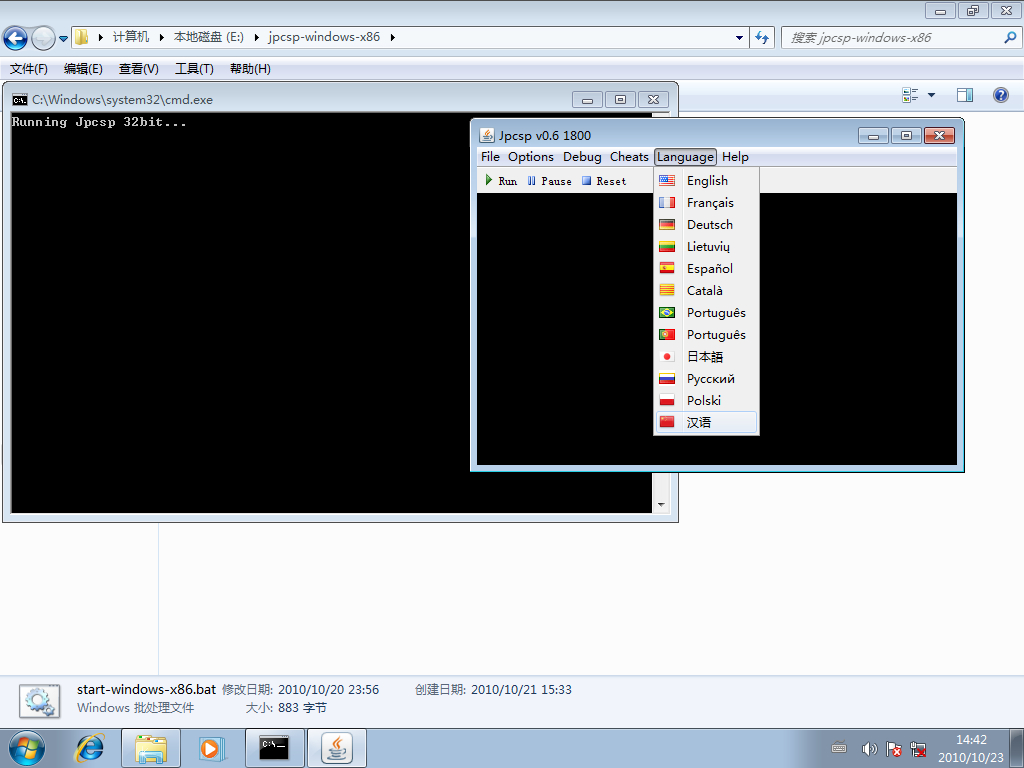Viewport: 1024px width, 768px height.
Task: Open 查看(V) menu
Action: click(138, 69)
